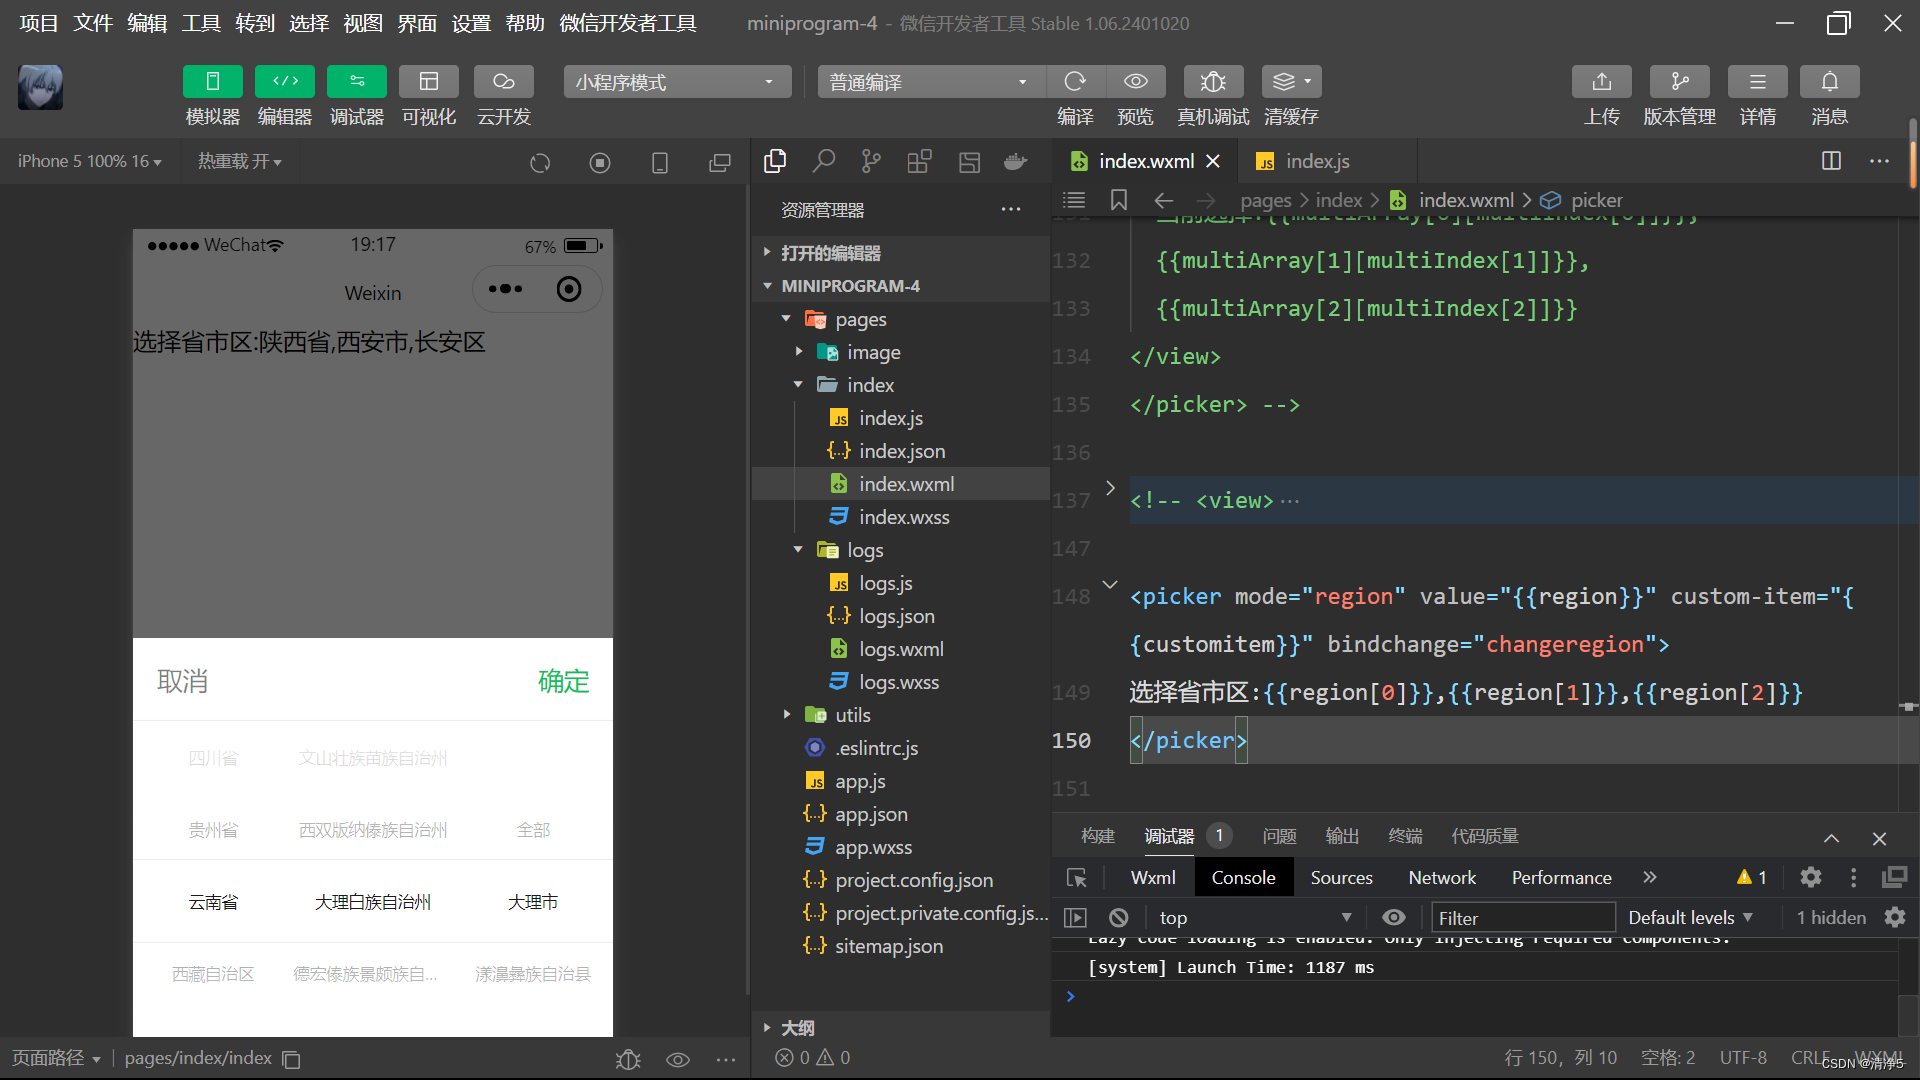Toggle the 模拟器 simulator panel
Image resolution: width=1920 pixels, height=1080 pixels.
212,82
